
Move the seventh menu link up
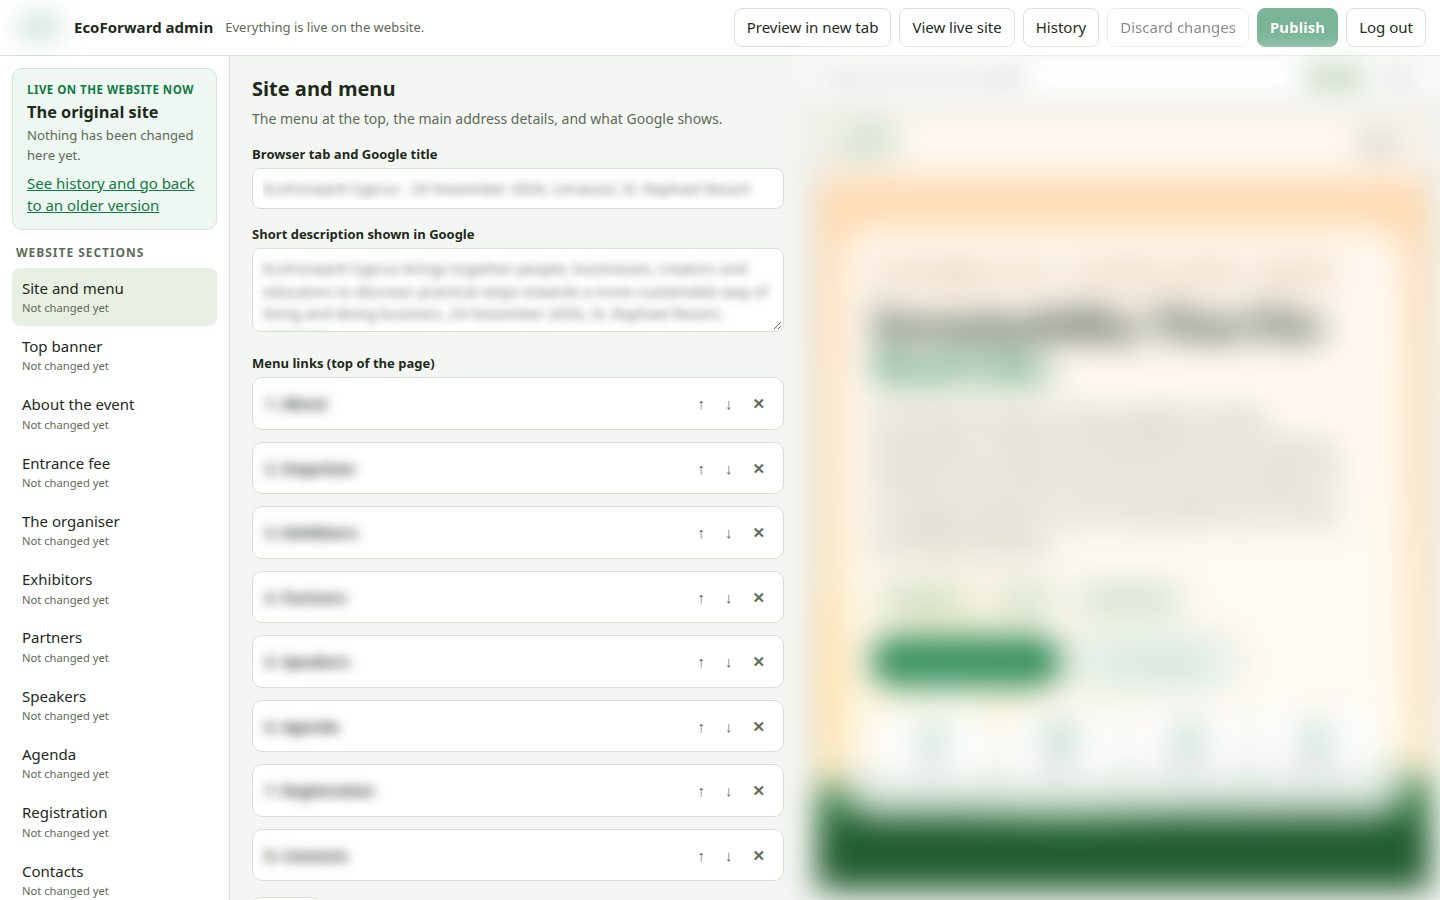coord(701,791)
